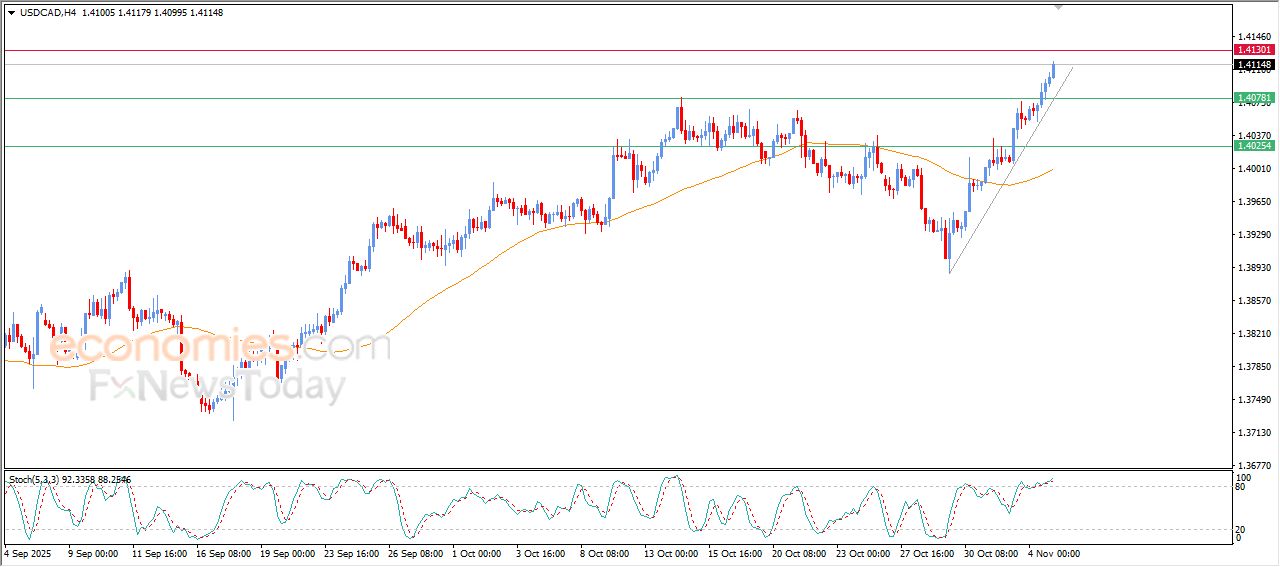Screen dimensions: 1280x567
Task: Click the 80 level on stochastic scale
Action: click(x=1241, y=487)
